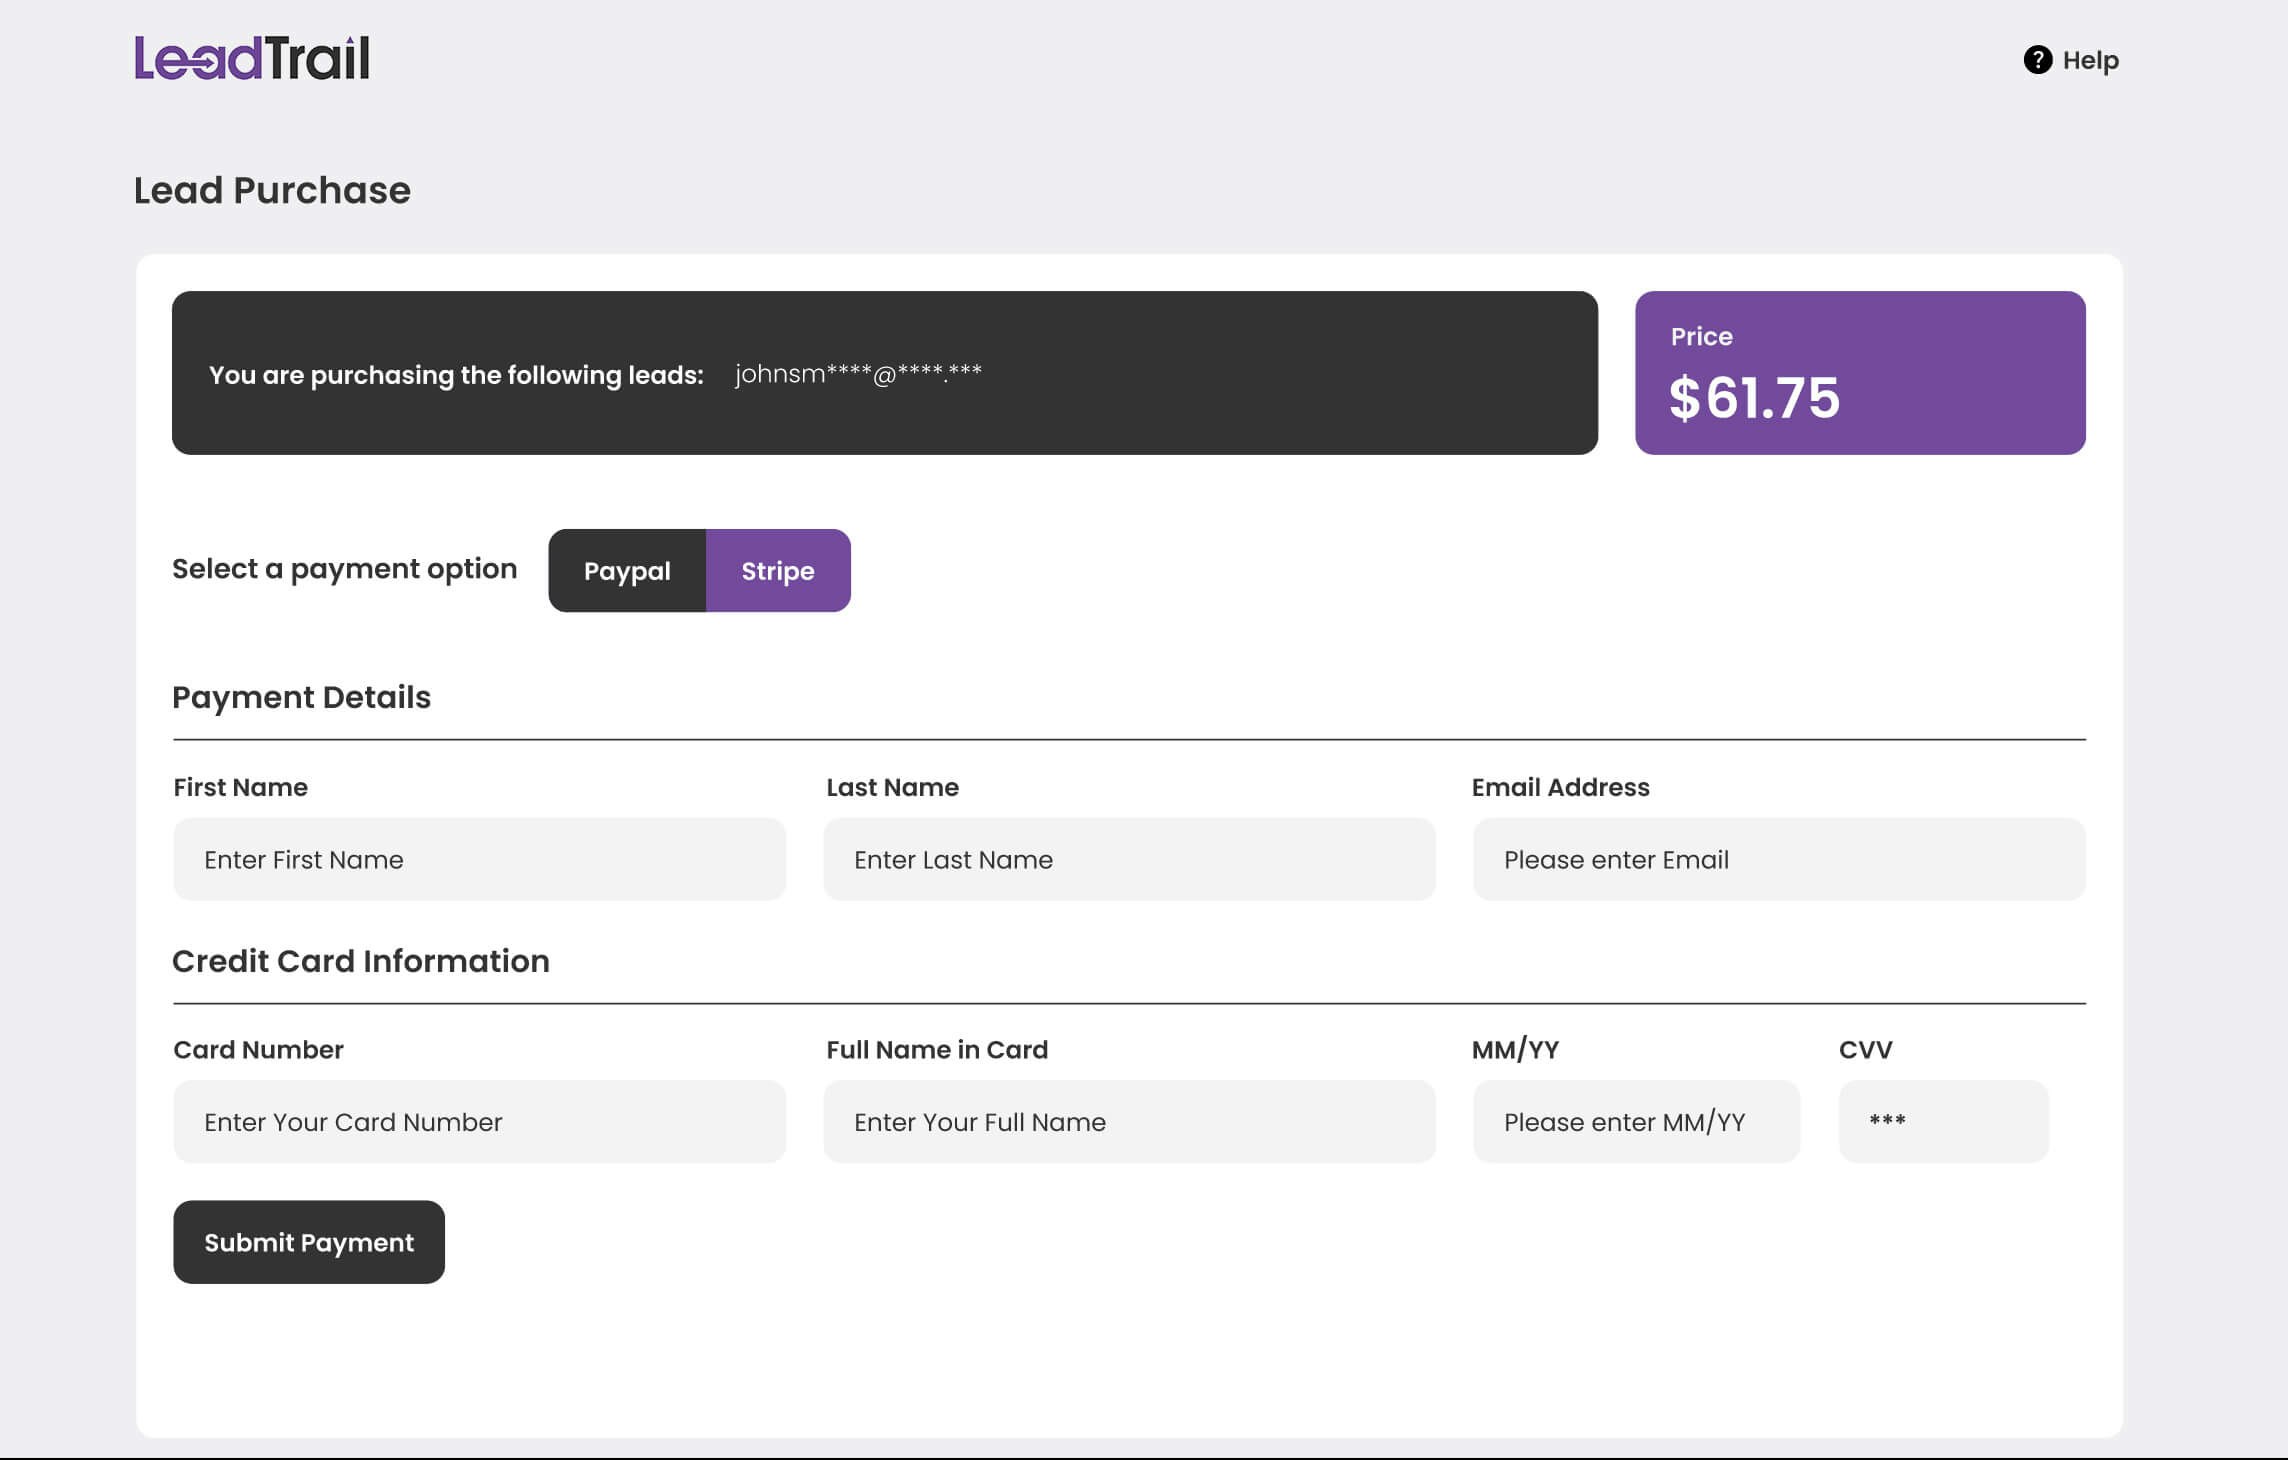Click the dark purchasing leads banner
Screen dimensions: 2288x1460
(x=885, y=373)
